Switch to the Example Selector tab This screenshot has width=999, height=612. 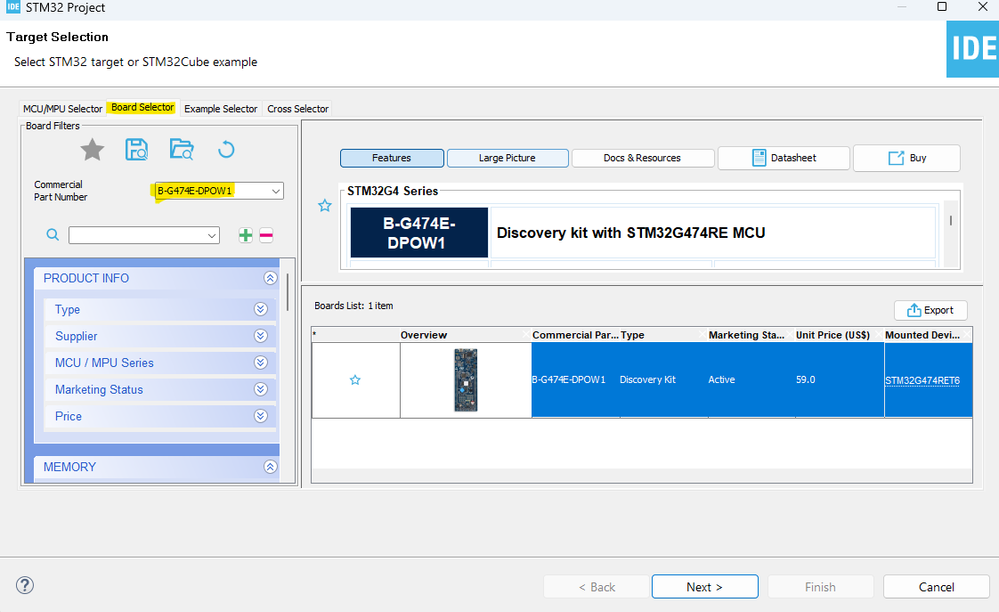coord(220,109)
